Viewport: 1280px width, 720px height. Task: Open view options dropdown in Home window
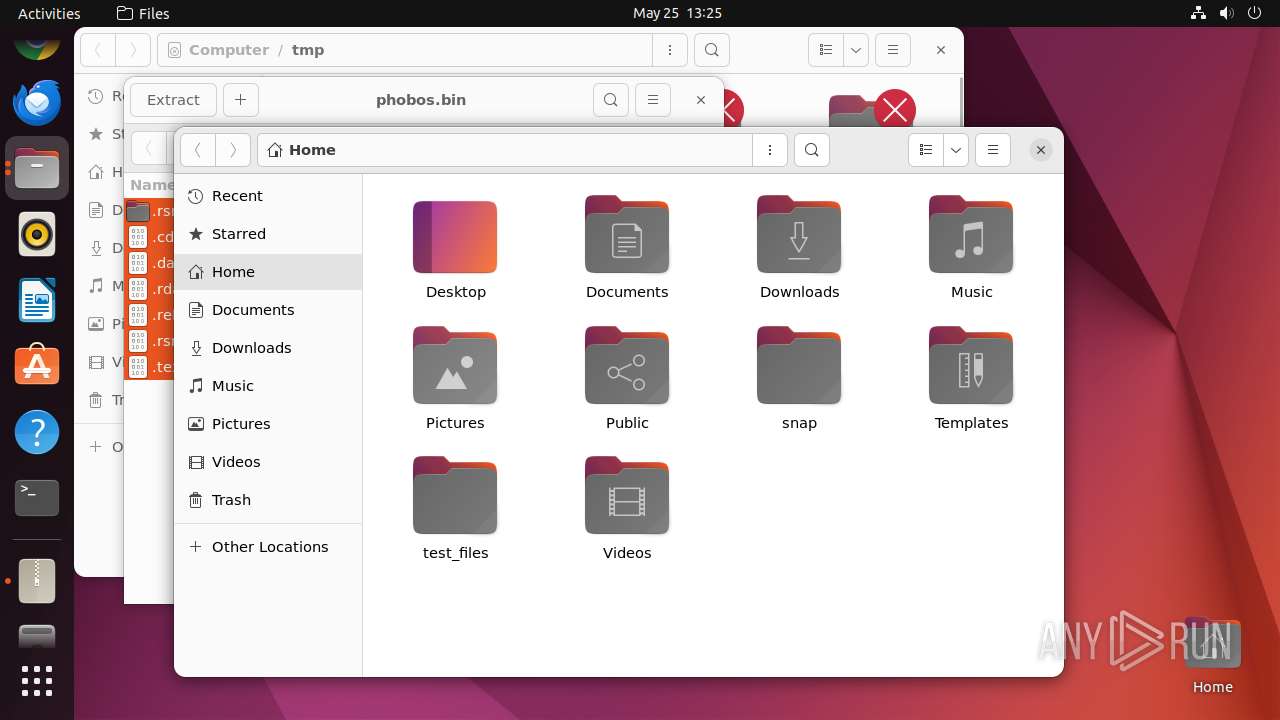click(x=956, y=150)
